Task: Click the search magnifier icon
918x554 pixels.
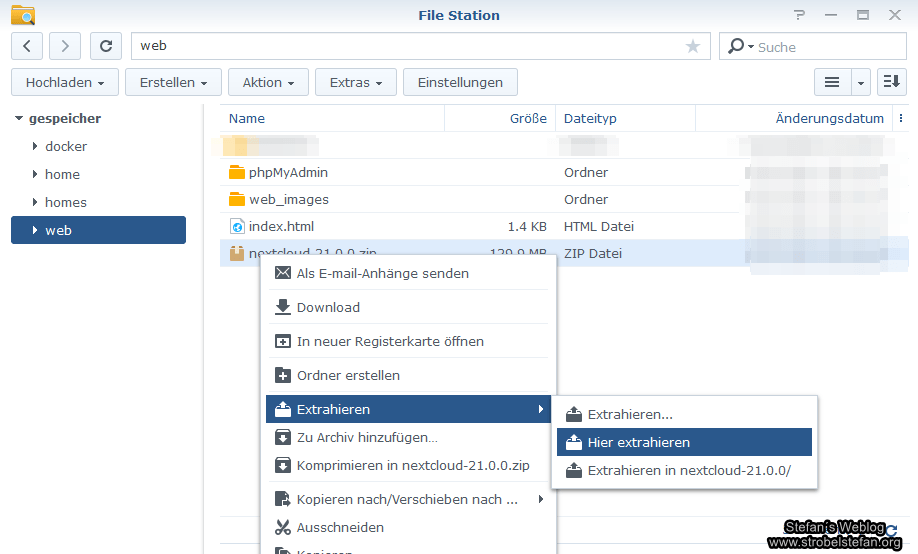Action: [736, 46]
